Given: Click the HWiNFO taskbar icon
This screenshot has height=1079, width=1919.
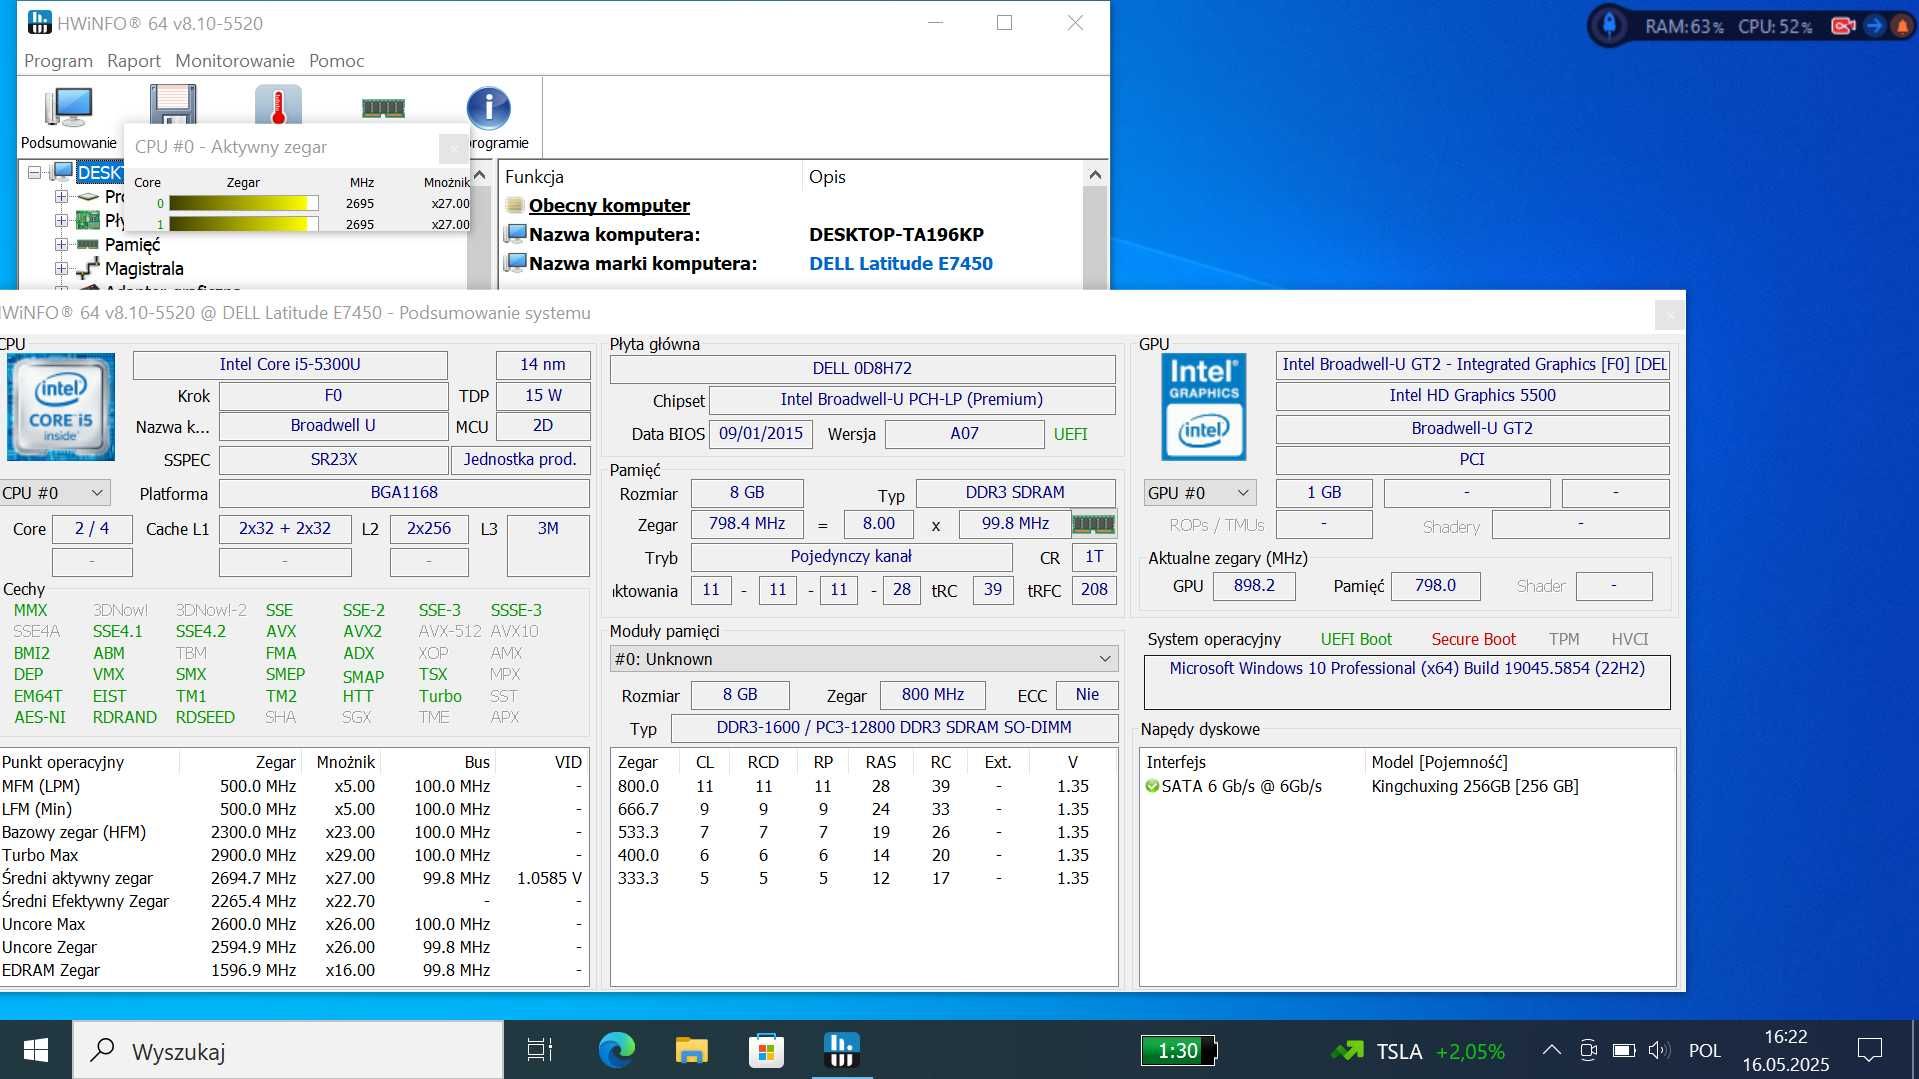Looking at the screenshot, I should pos(841,1050).
